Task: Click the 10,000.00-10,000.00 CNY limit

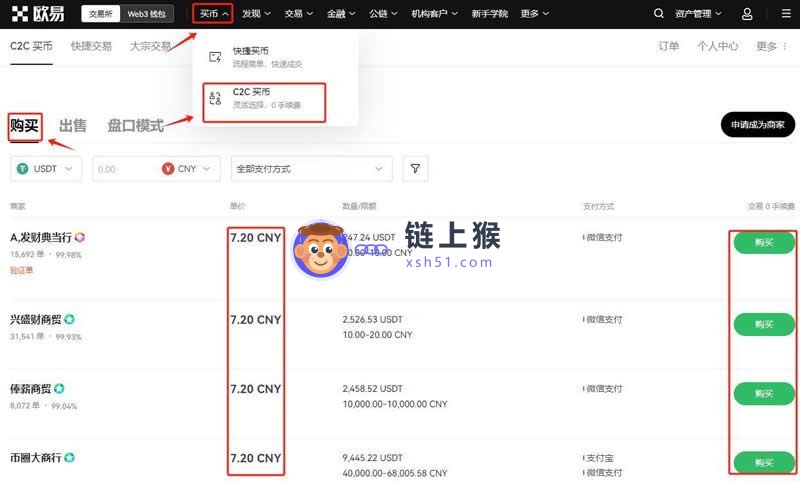Action: click(395, 404)
